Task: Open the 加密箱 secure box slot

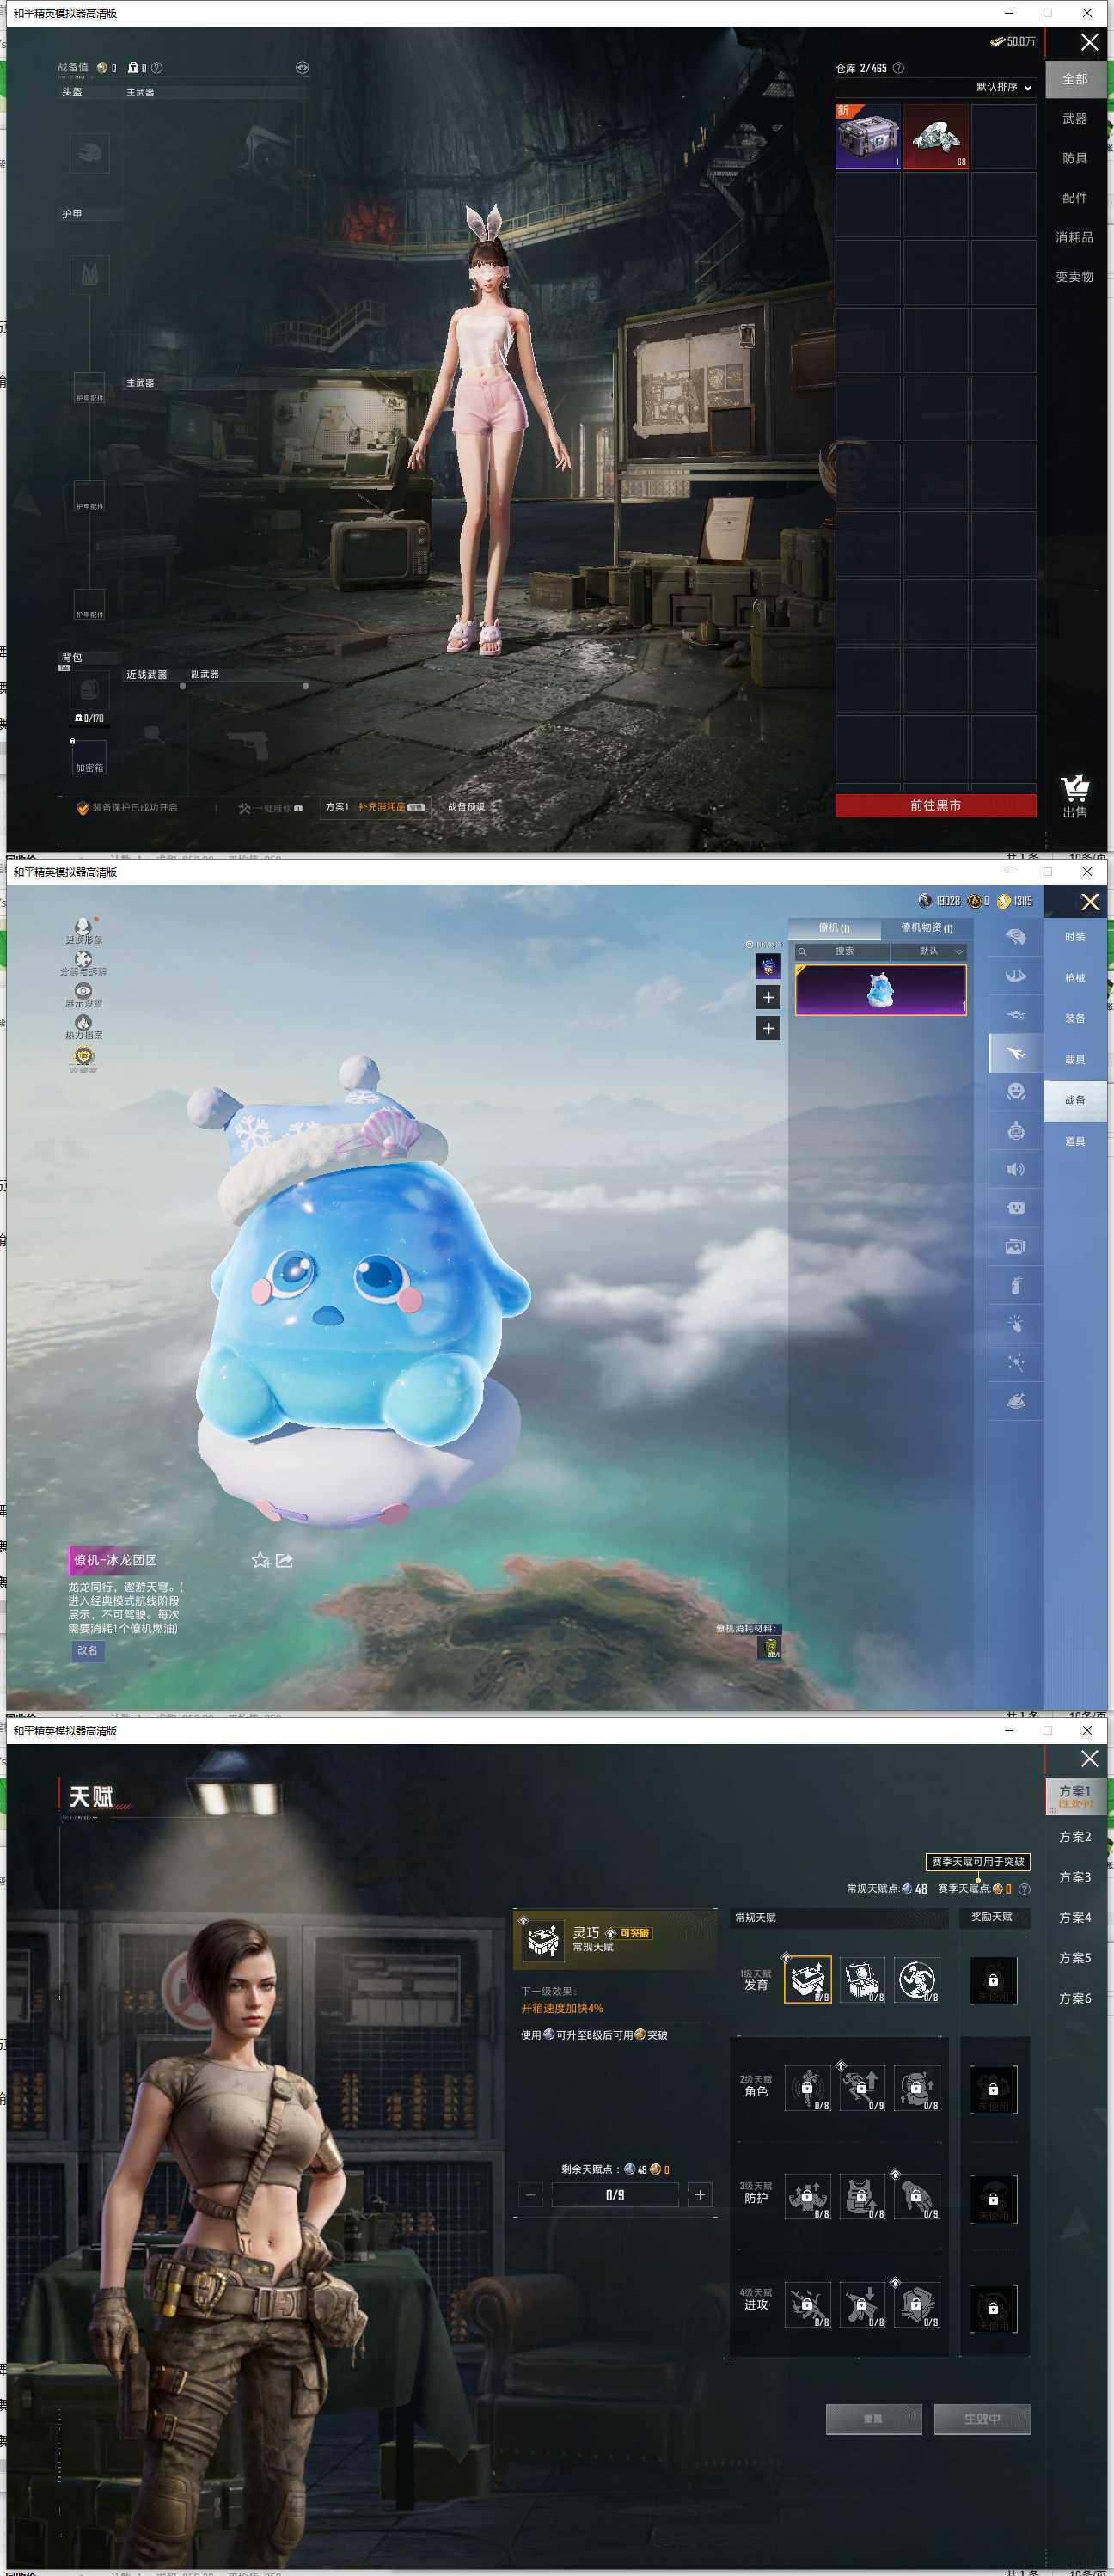Action: pyautogui.click(x=89, y=757)
